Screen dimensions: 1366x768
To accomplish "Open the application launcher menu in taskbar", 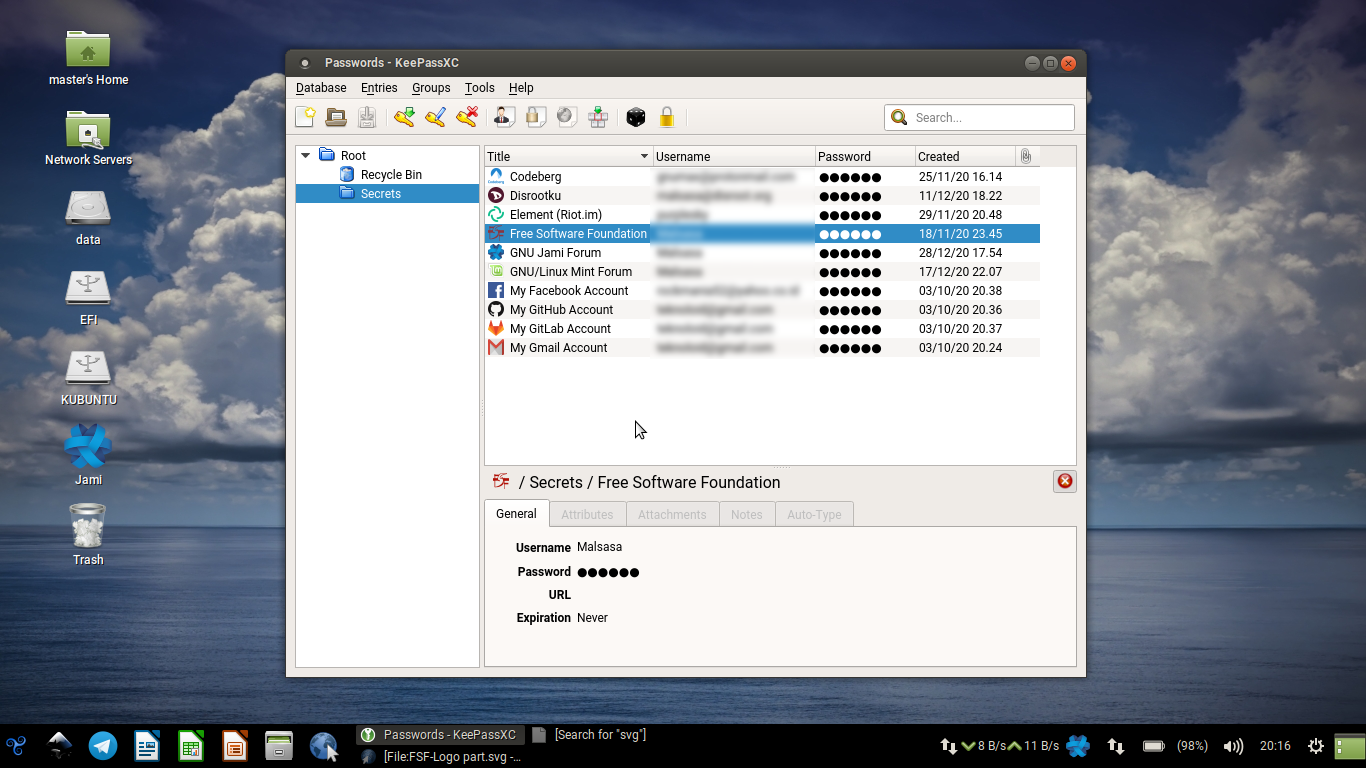I will 16,745.
